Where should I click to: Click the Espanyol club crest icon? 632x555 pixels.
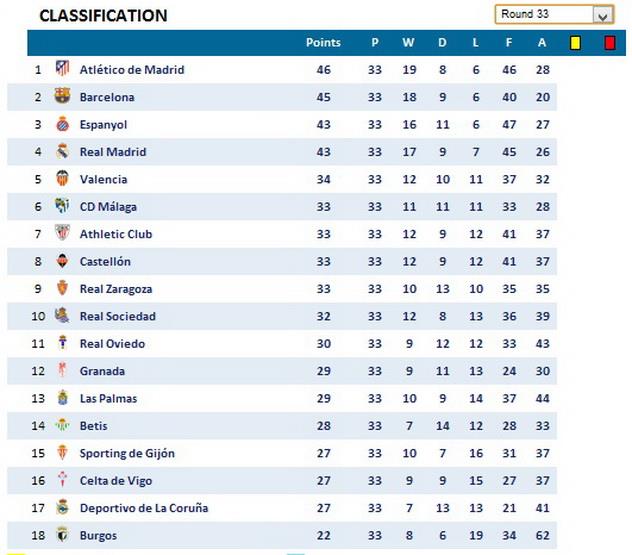click(63, 125)
